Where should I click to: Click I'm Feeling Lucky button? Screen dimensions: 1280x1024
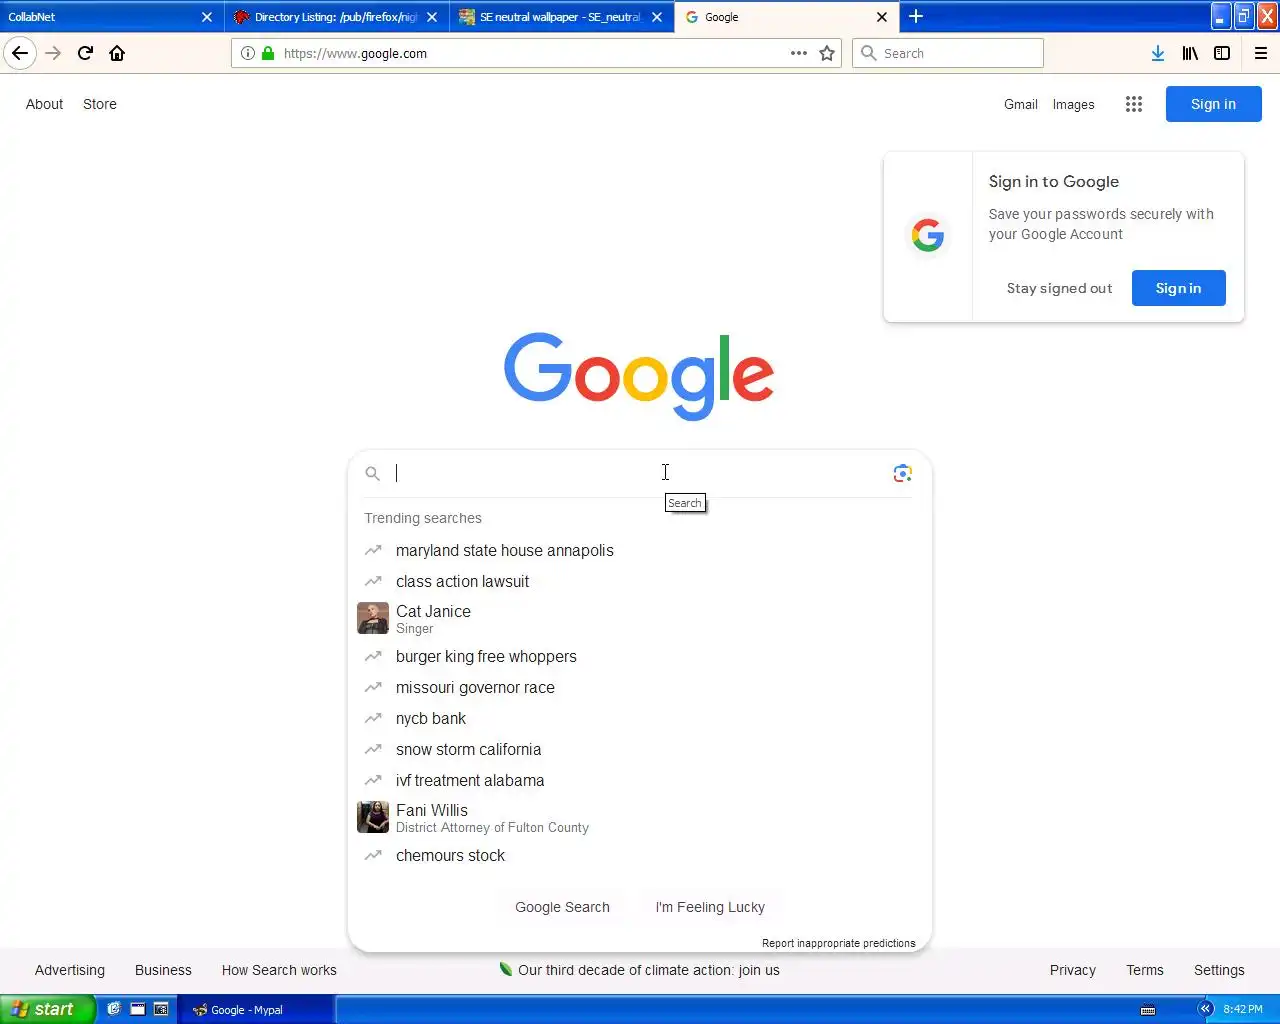click(710, 907)
